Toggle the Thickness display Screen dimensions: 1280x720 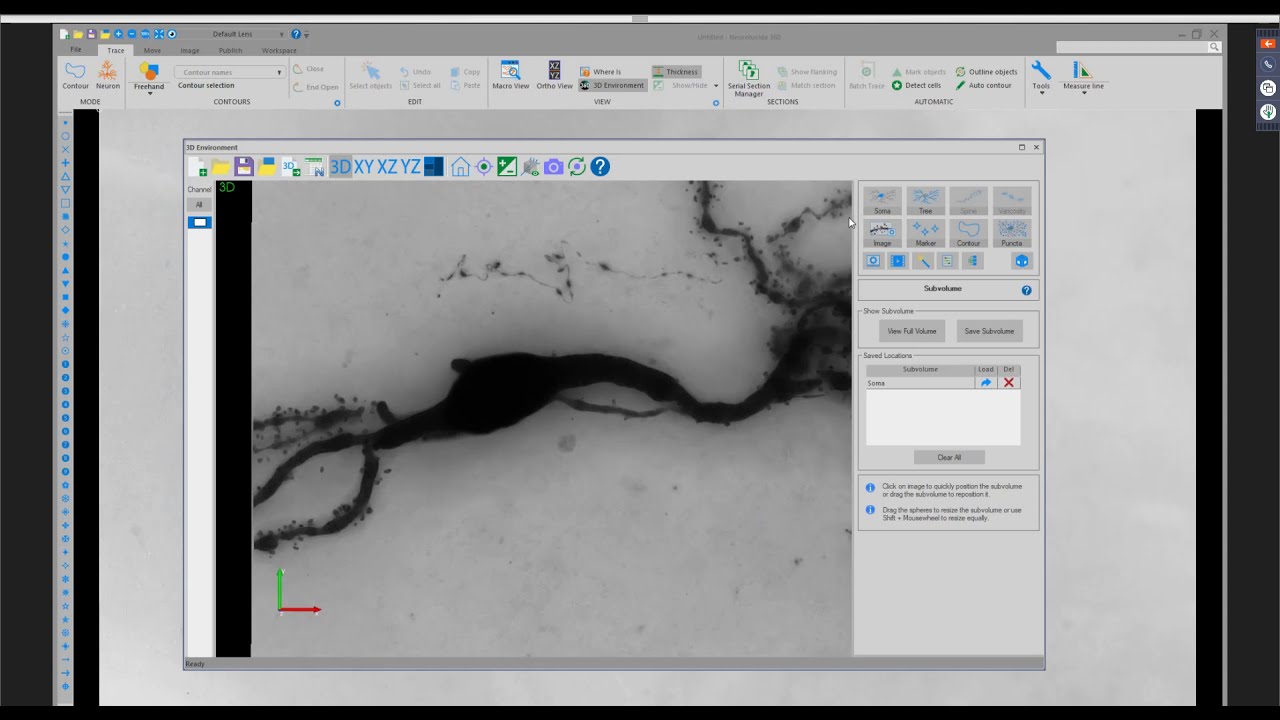coord(676,72)
